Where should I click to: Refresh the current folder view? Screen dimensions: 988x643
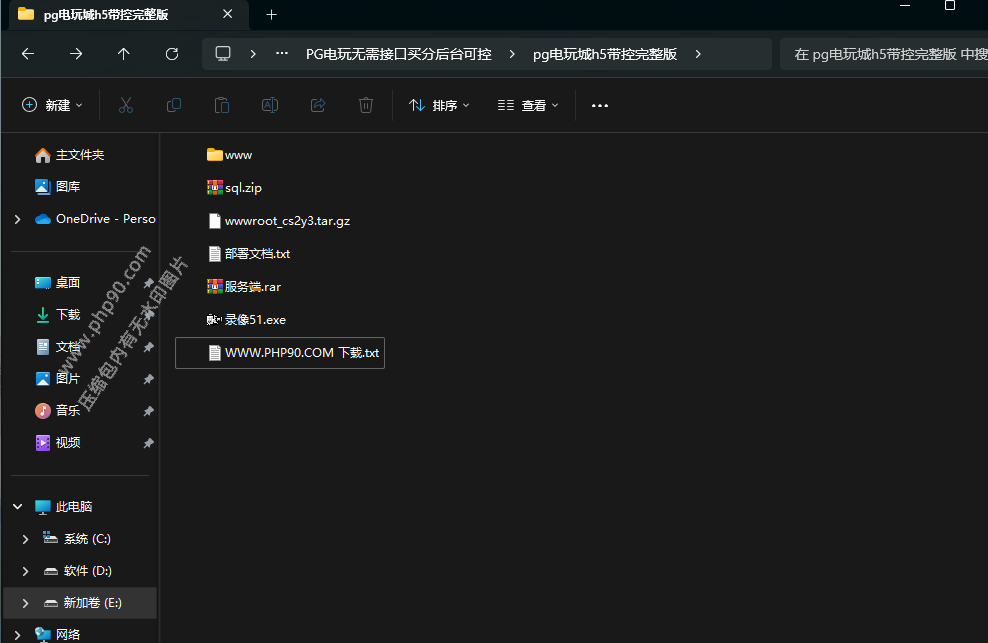[x=172, y=54]
